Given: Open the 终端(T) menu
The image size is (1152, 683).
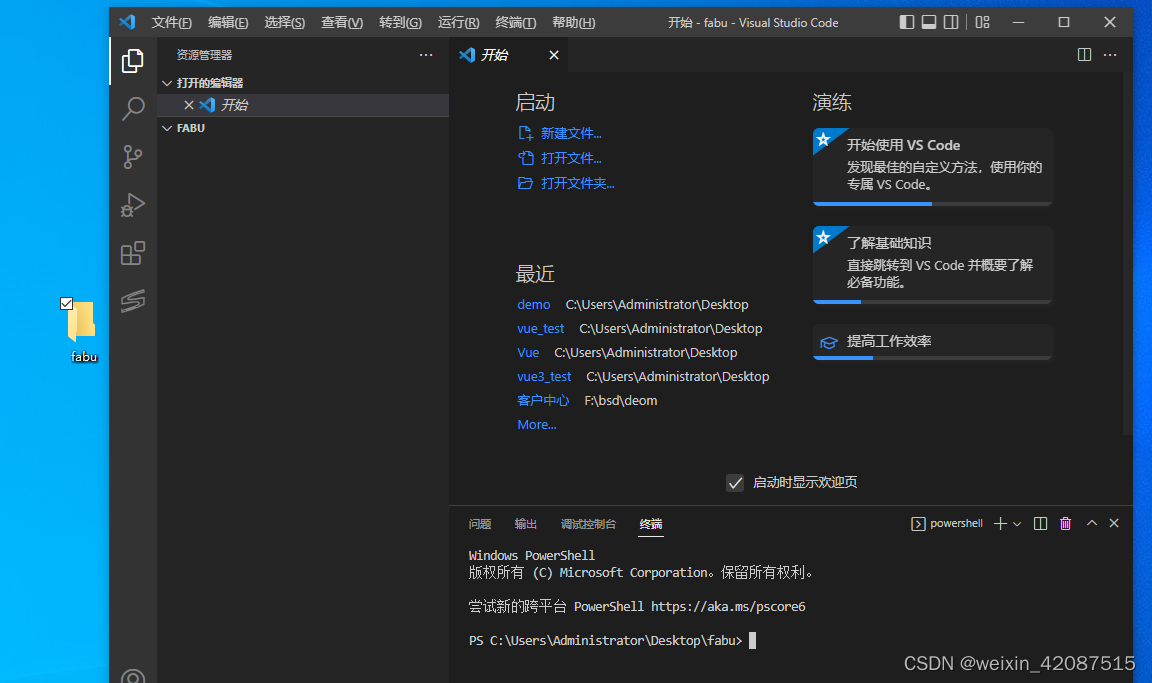Looking at the screenshot, I should pyautogui.click(x=516, y=23).
